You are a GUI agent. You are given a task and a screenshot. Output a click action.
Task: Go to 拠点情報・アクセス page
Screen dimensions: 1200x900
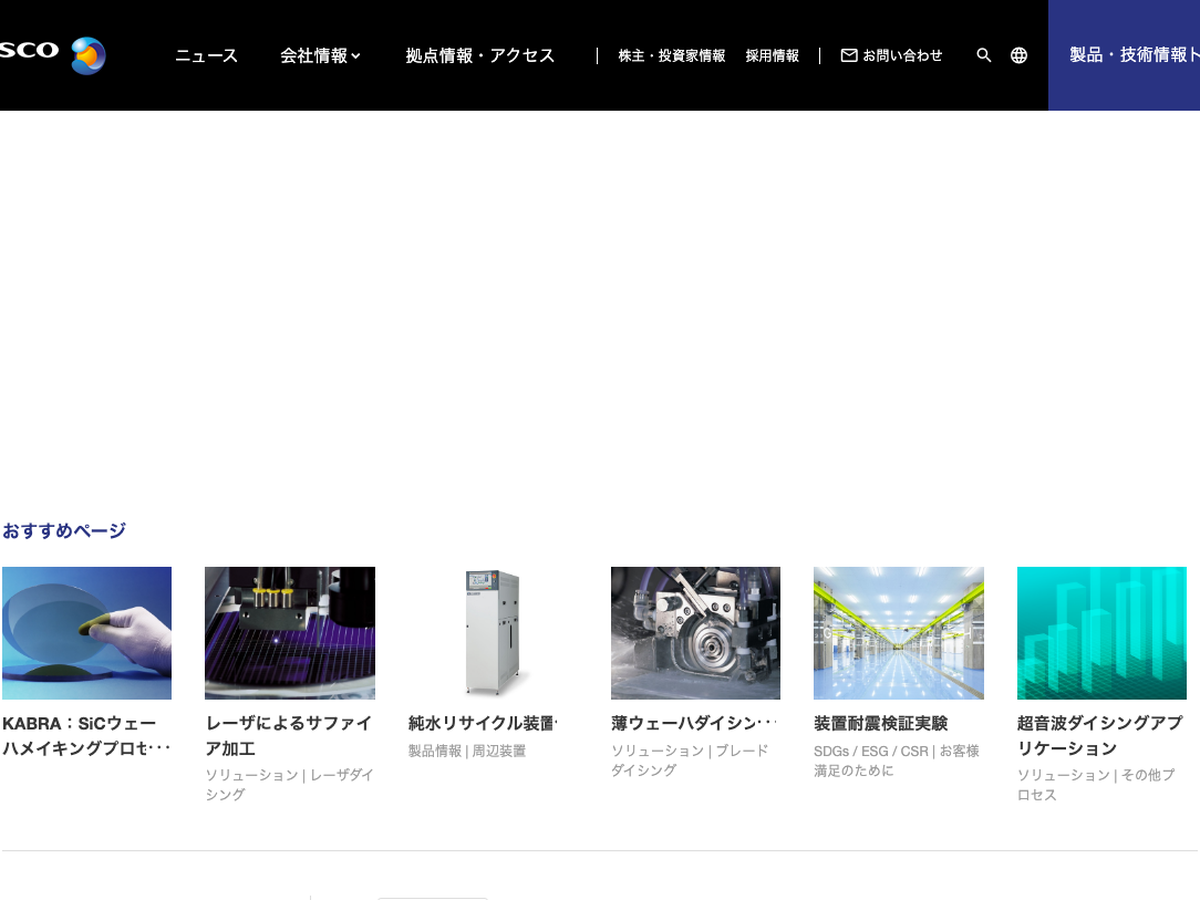(480, 56)
